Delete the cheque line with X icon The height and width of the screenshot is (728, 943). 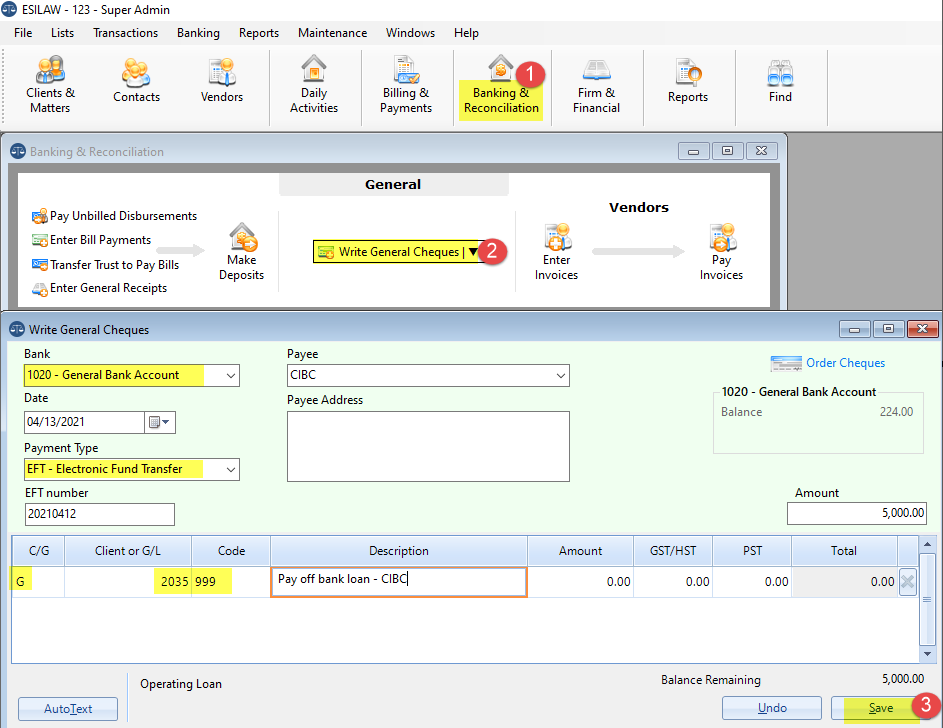click(x=908, y=582)
